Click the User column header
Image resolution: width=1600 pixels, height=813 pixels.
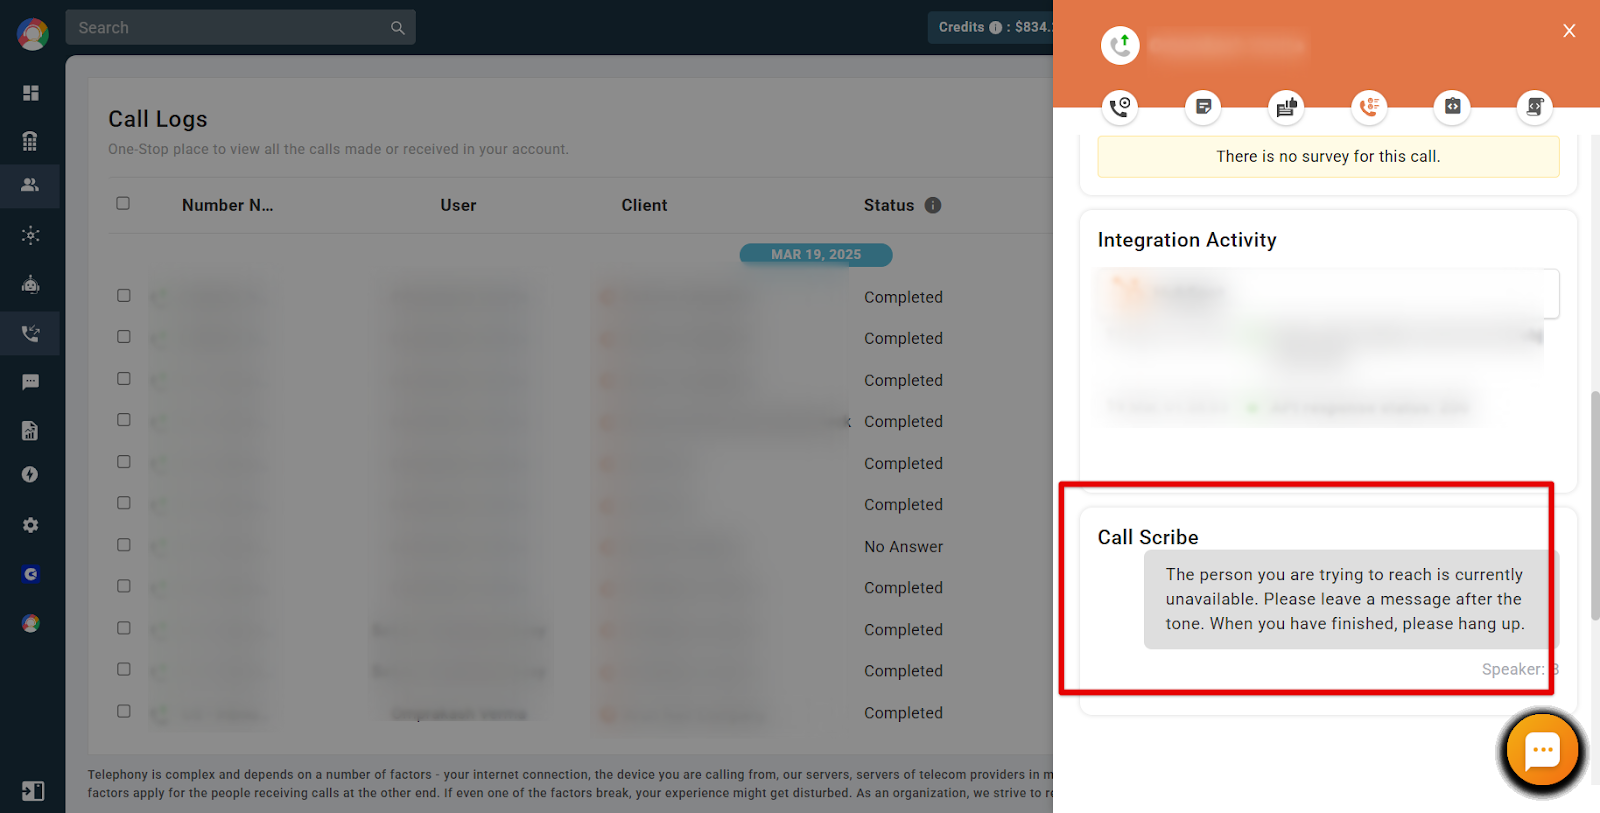pyautogui.click(x=458, y=205)
